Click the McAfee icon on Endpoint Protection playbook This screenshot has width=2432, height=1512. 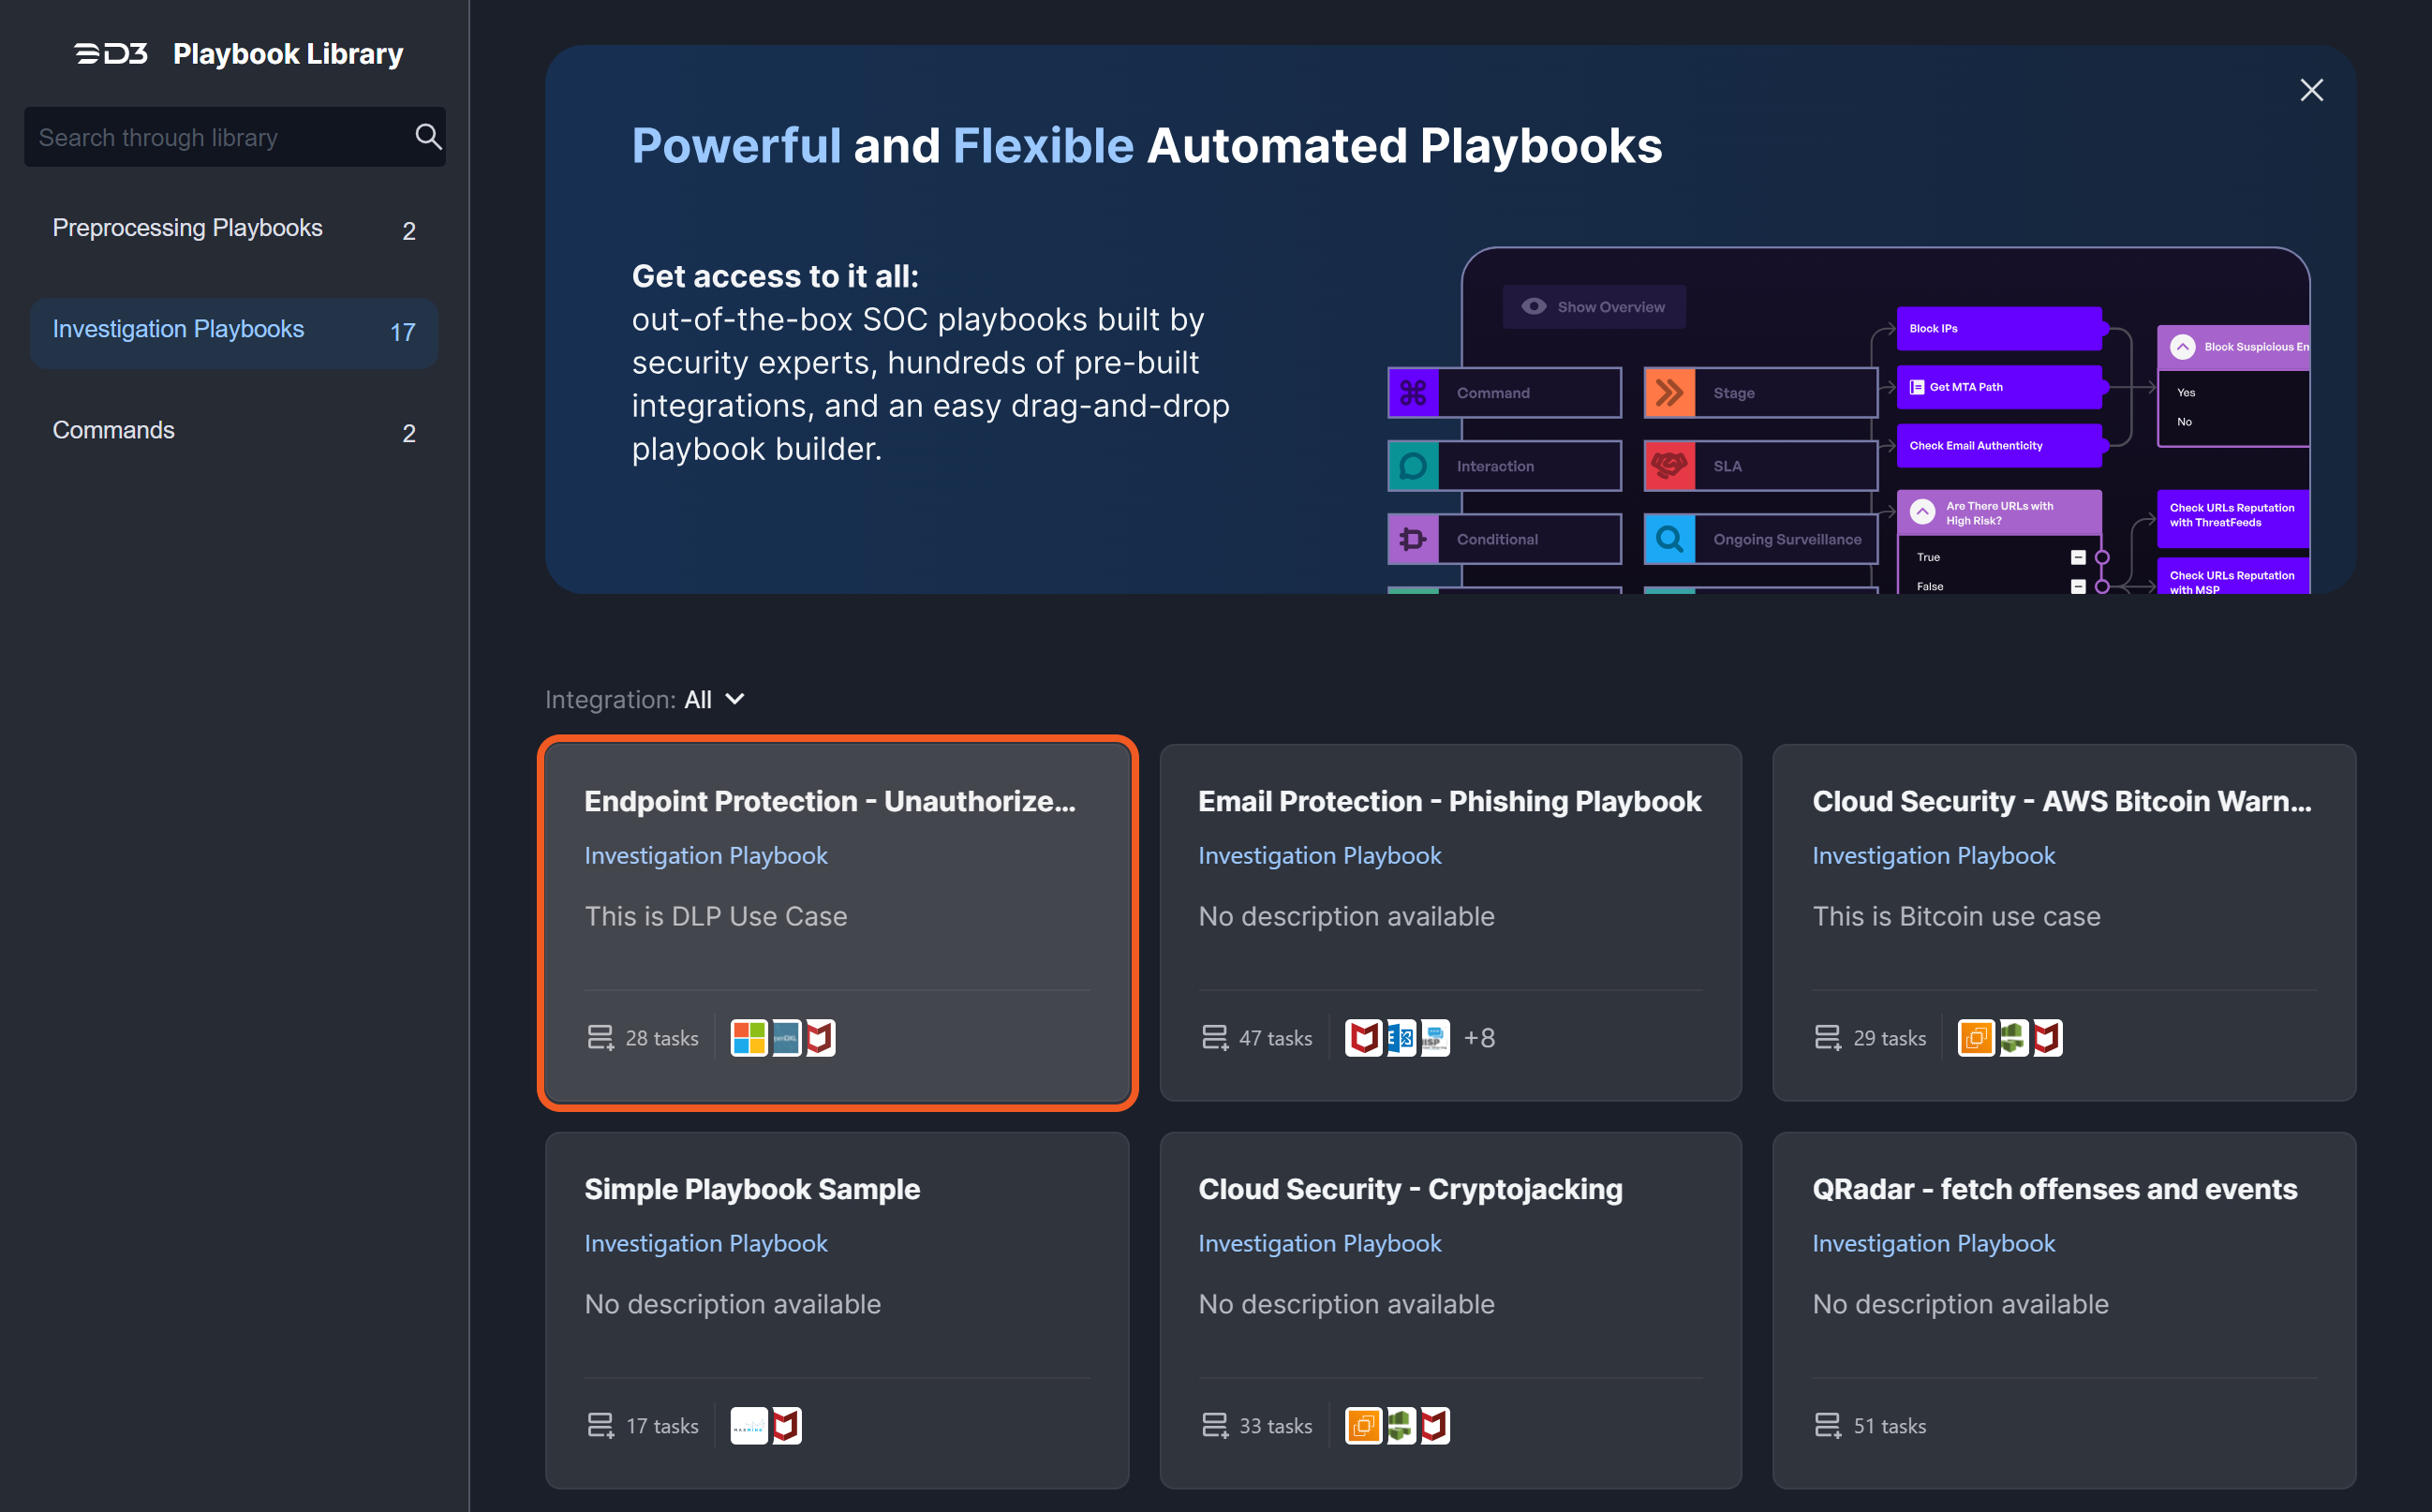pos(822,1038)
